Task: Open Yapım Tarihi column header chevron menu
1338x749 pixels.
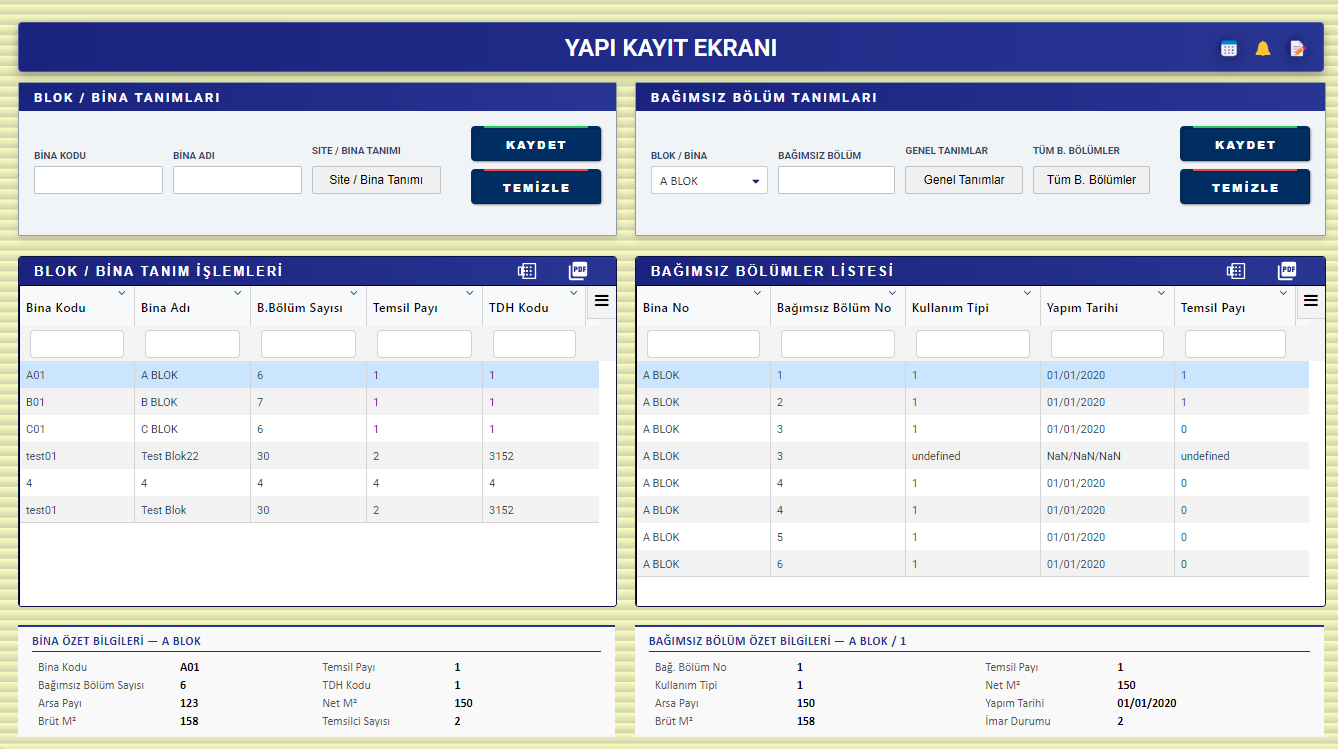Action: pos(1161,293)
